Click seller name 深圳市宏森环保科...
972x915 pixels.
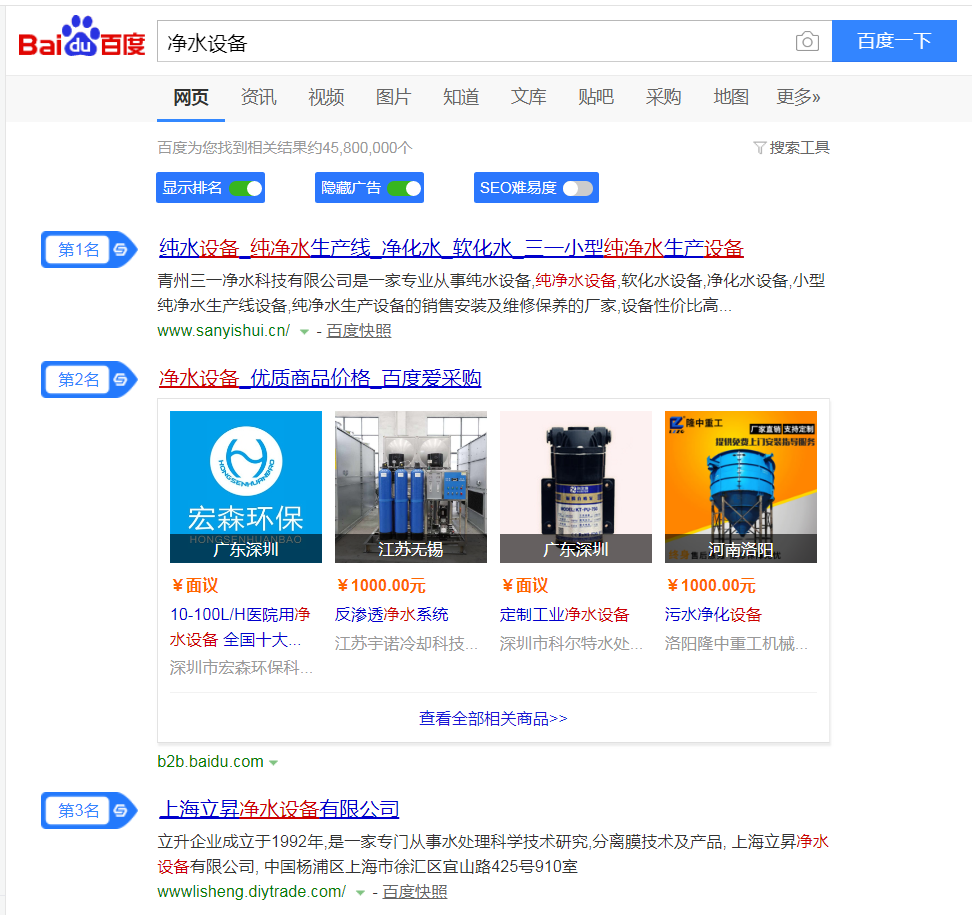(x=241, y=668)
